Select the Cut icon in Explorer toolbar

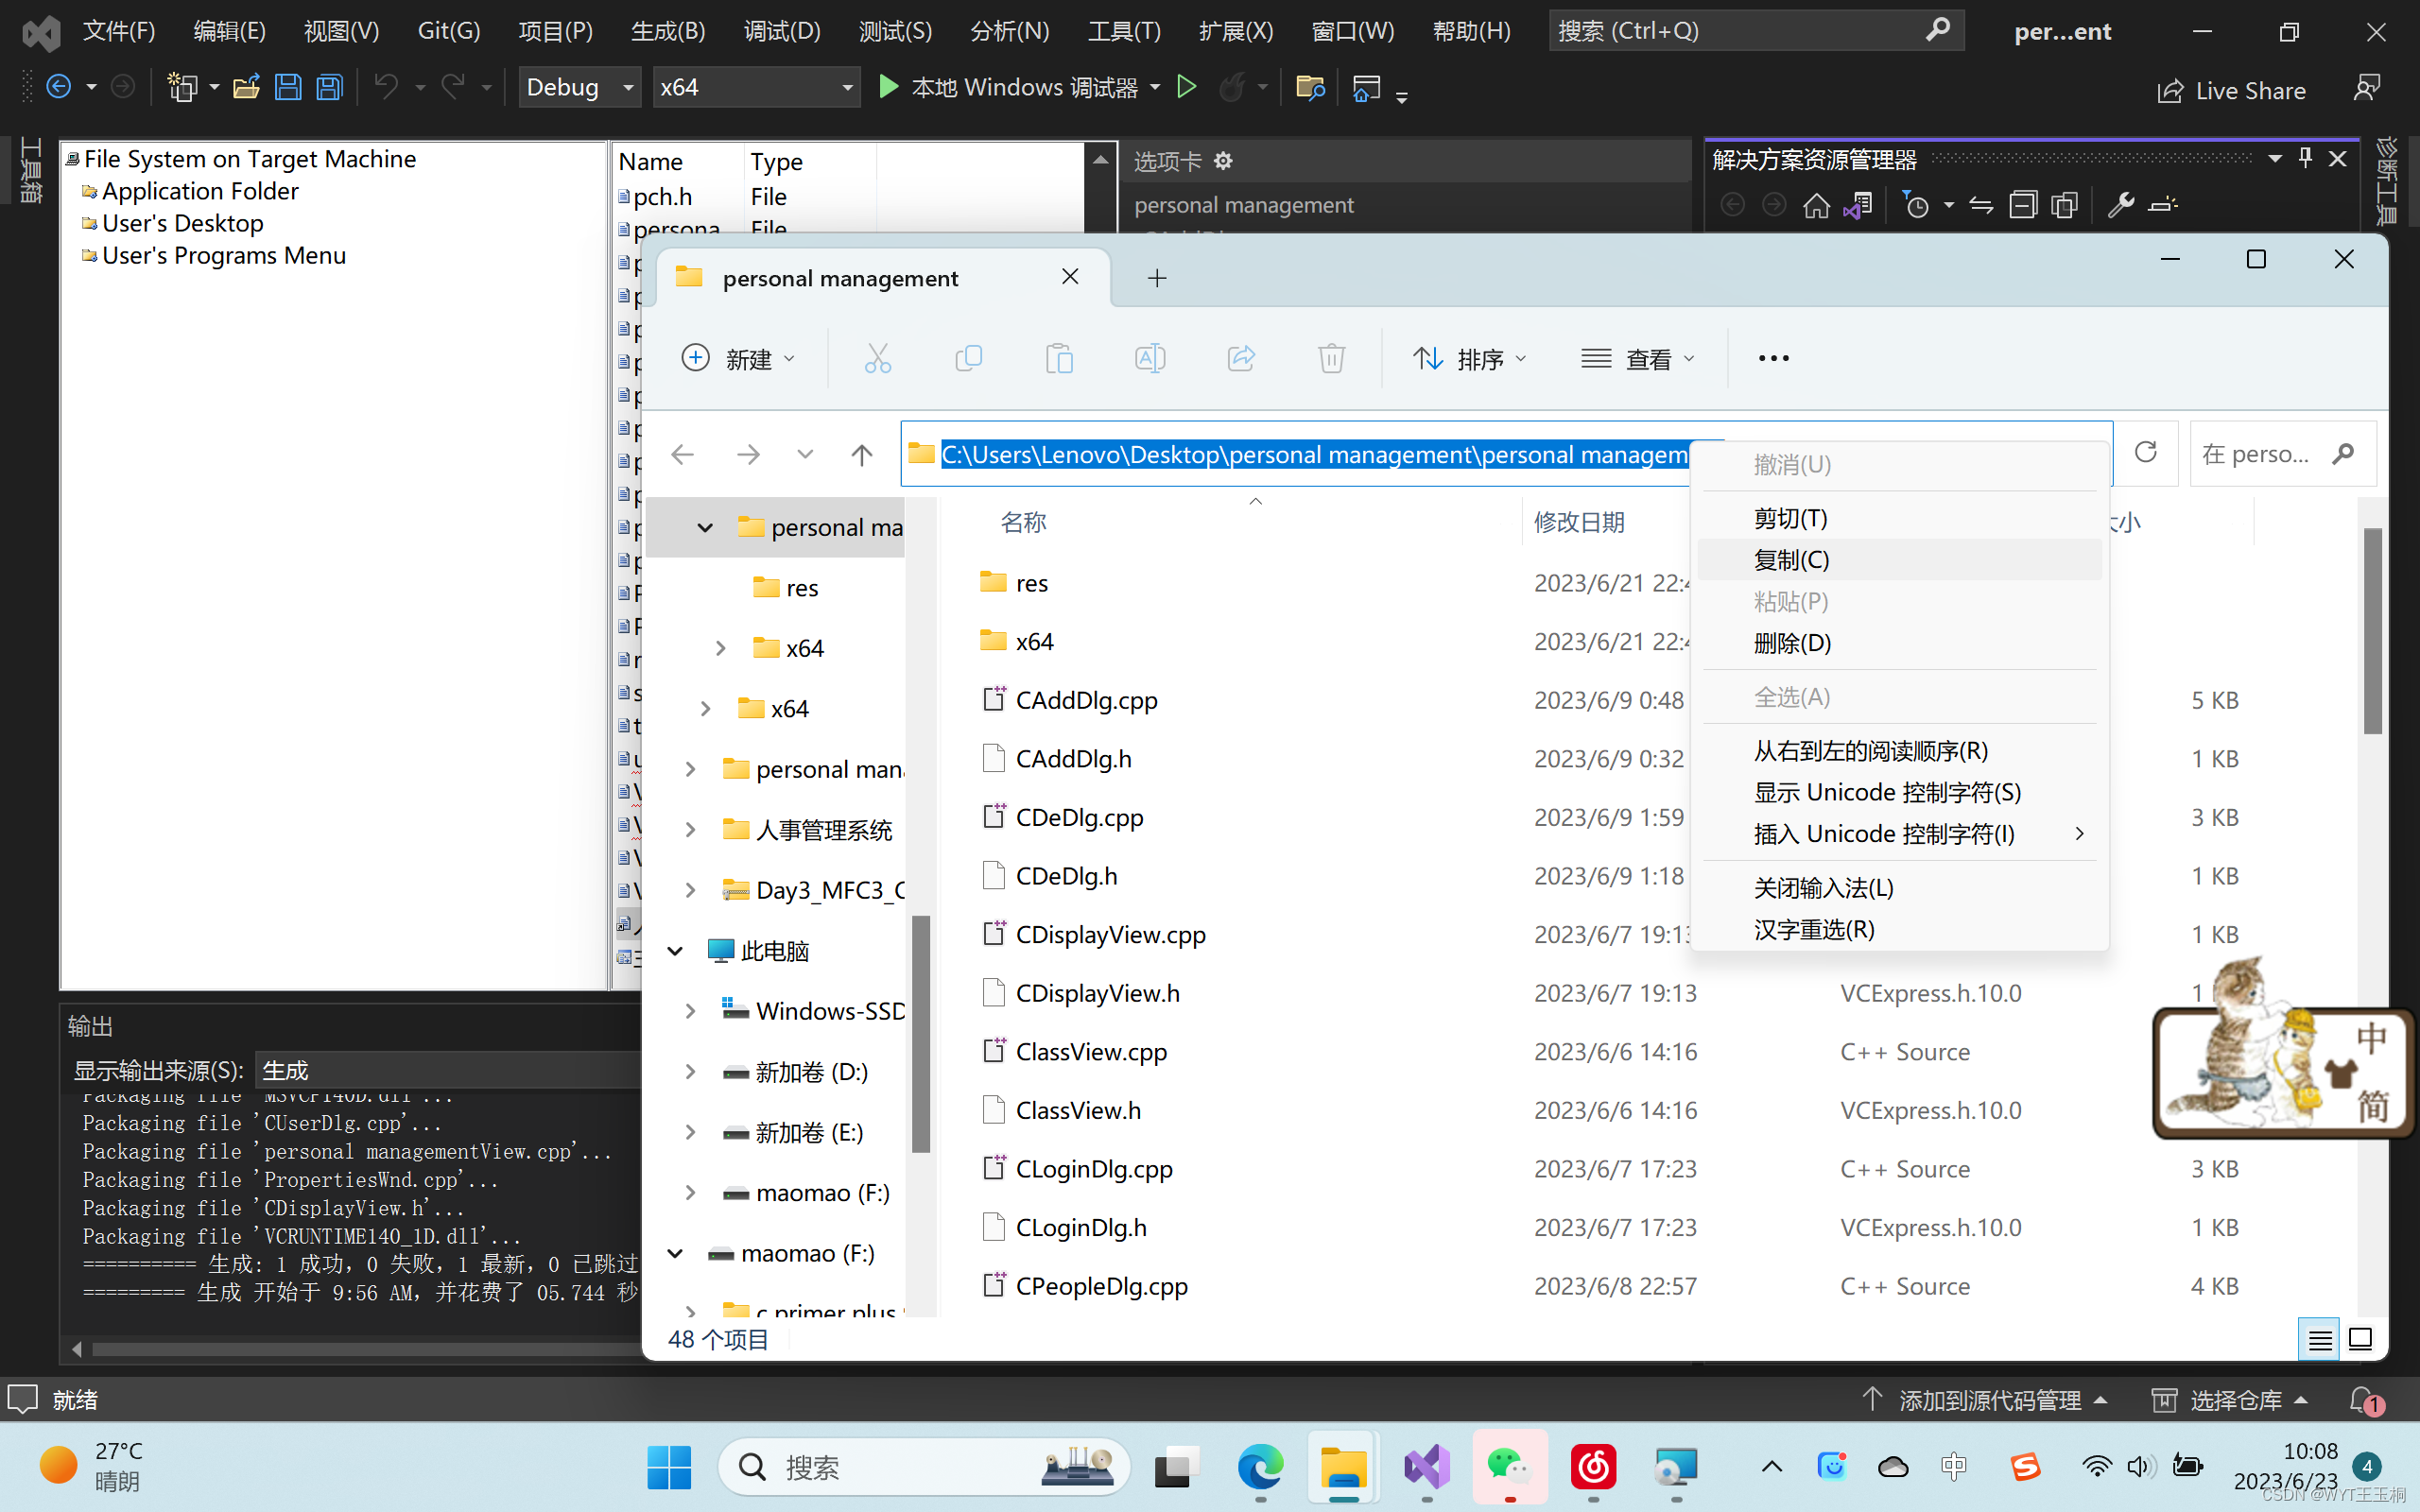click(877, 358)
